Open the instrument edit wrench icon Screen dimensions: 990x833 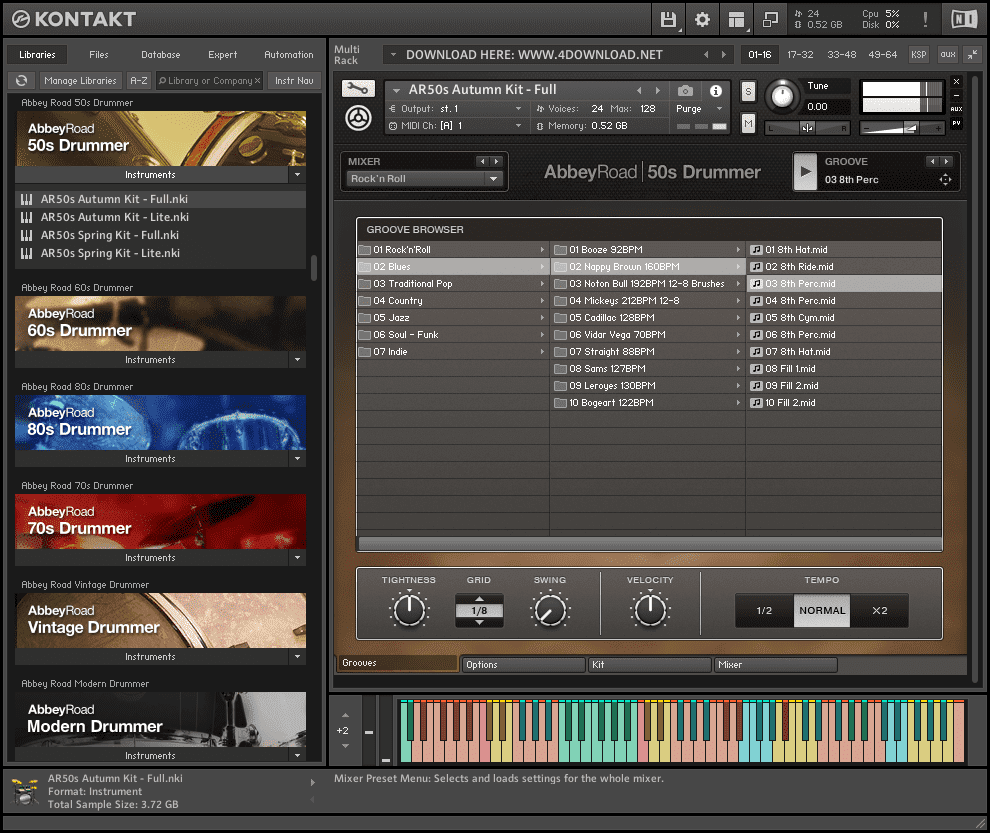(x=358, y=88)
